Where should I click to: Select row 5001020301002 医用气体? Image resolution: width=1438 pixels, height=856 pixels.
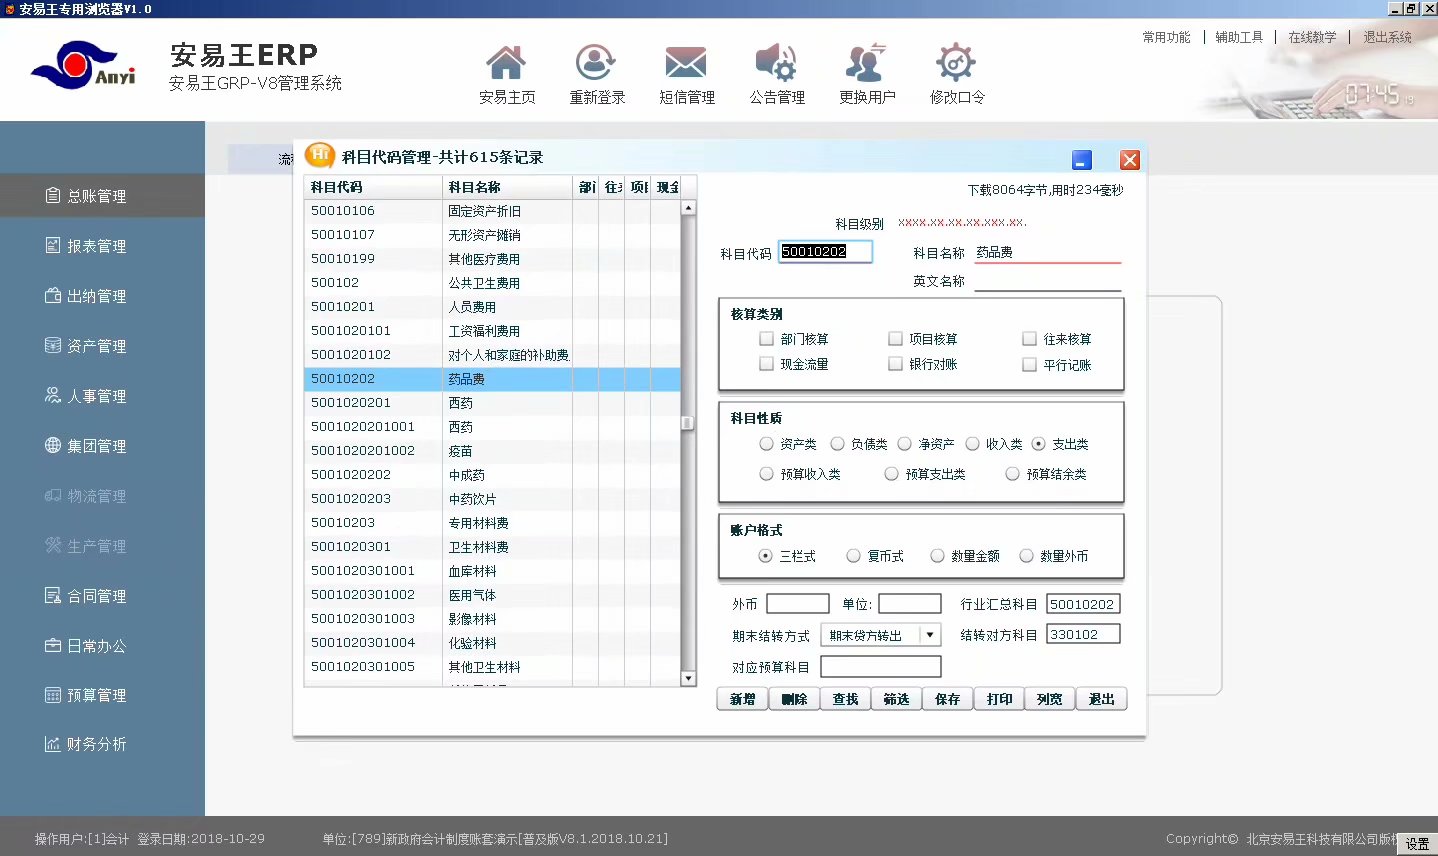[x=492, y=595]
